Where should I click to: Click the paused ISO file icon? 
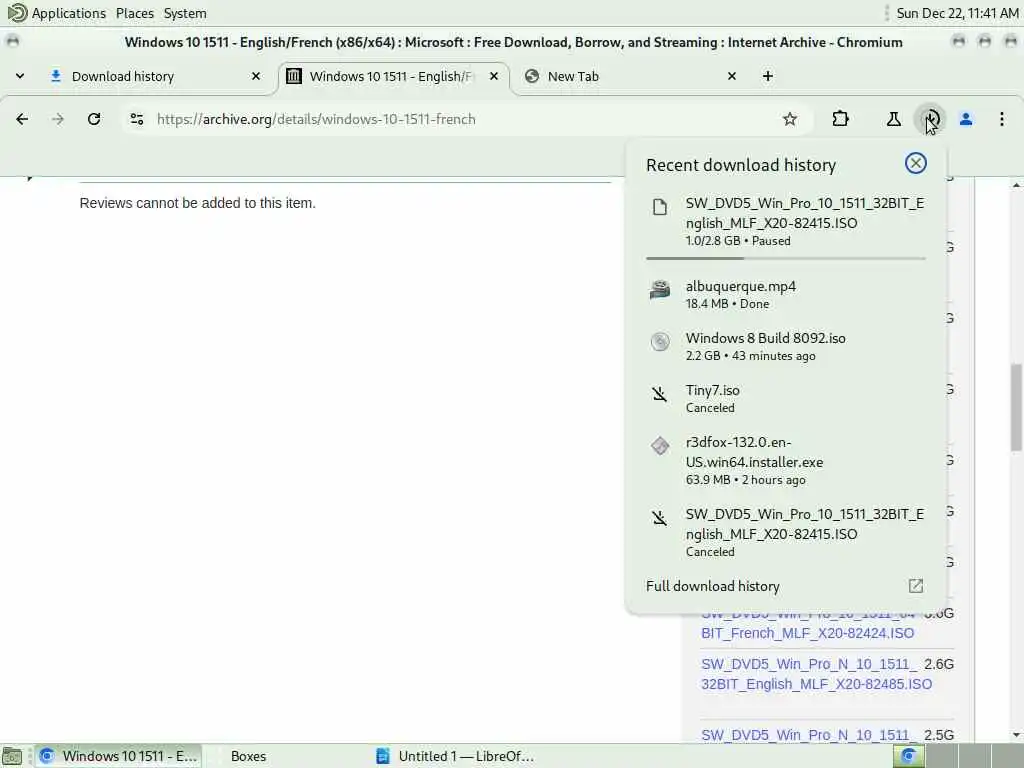coord(660,207)
